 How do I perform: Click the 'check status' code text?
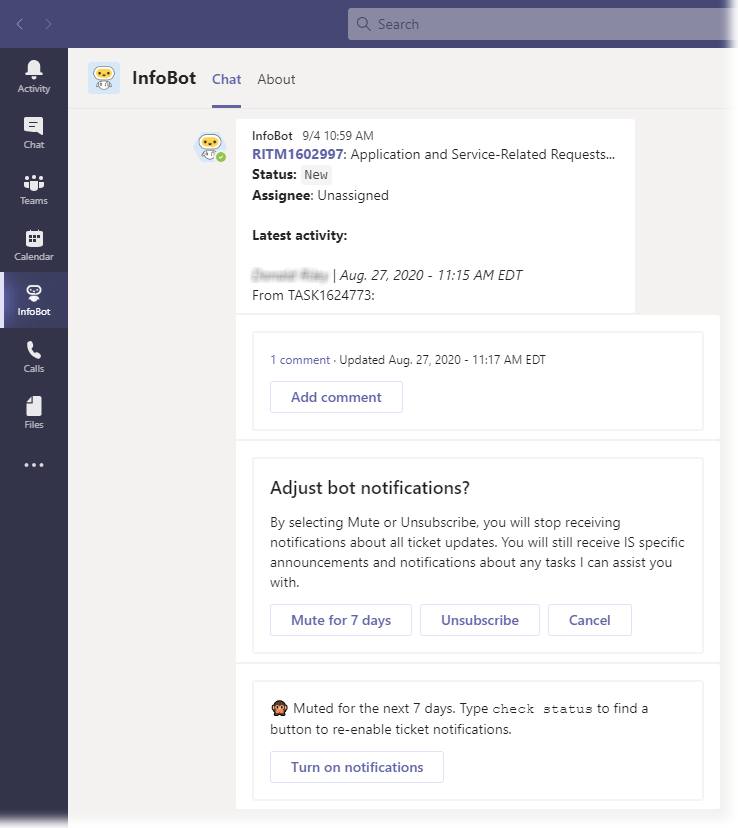pos(542,709)
